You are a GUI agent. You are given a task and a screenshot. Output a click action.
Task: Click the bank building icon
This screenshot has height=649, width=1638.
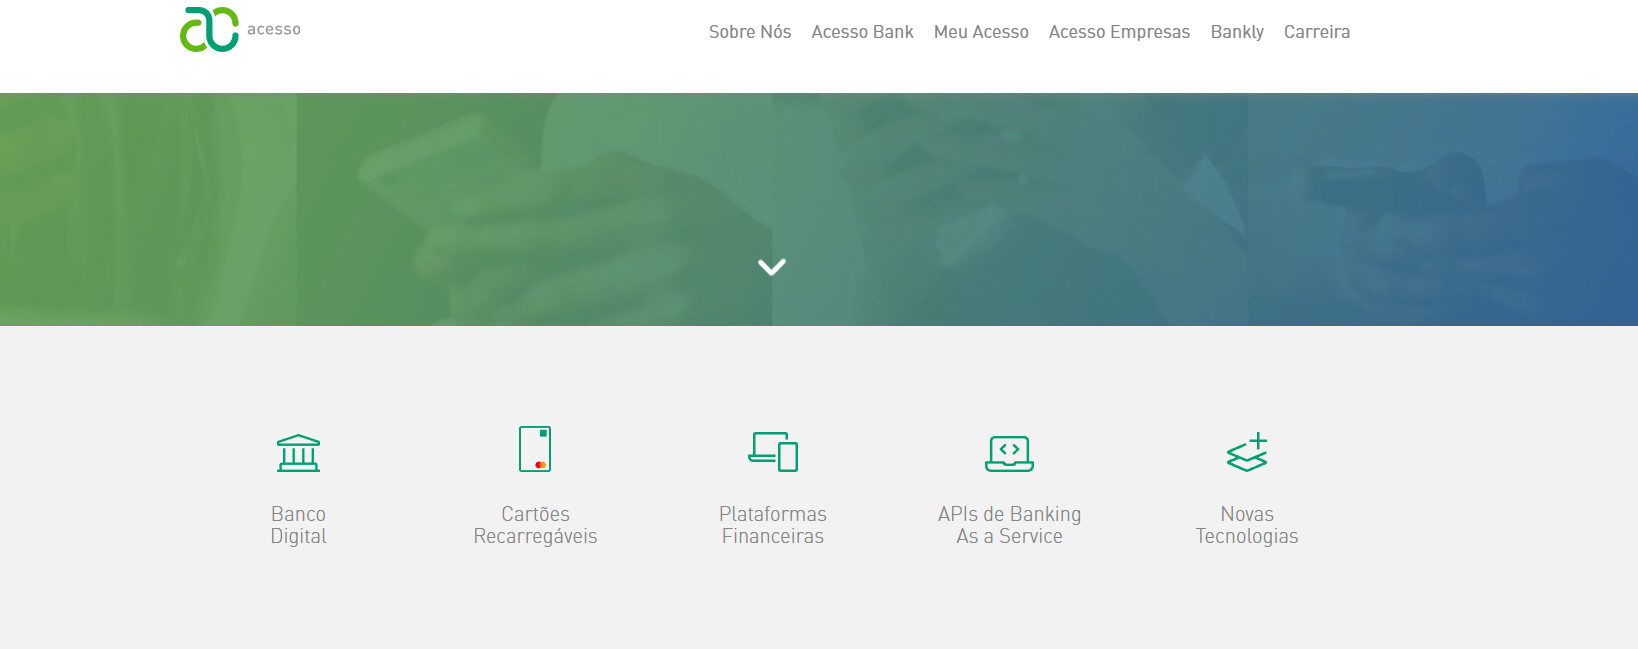click(298, 453)
